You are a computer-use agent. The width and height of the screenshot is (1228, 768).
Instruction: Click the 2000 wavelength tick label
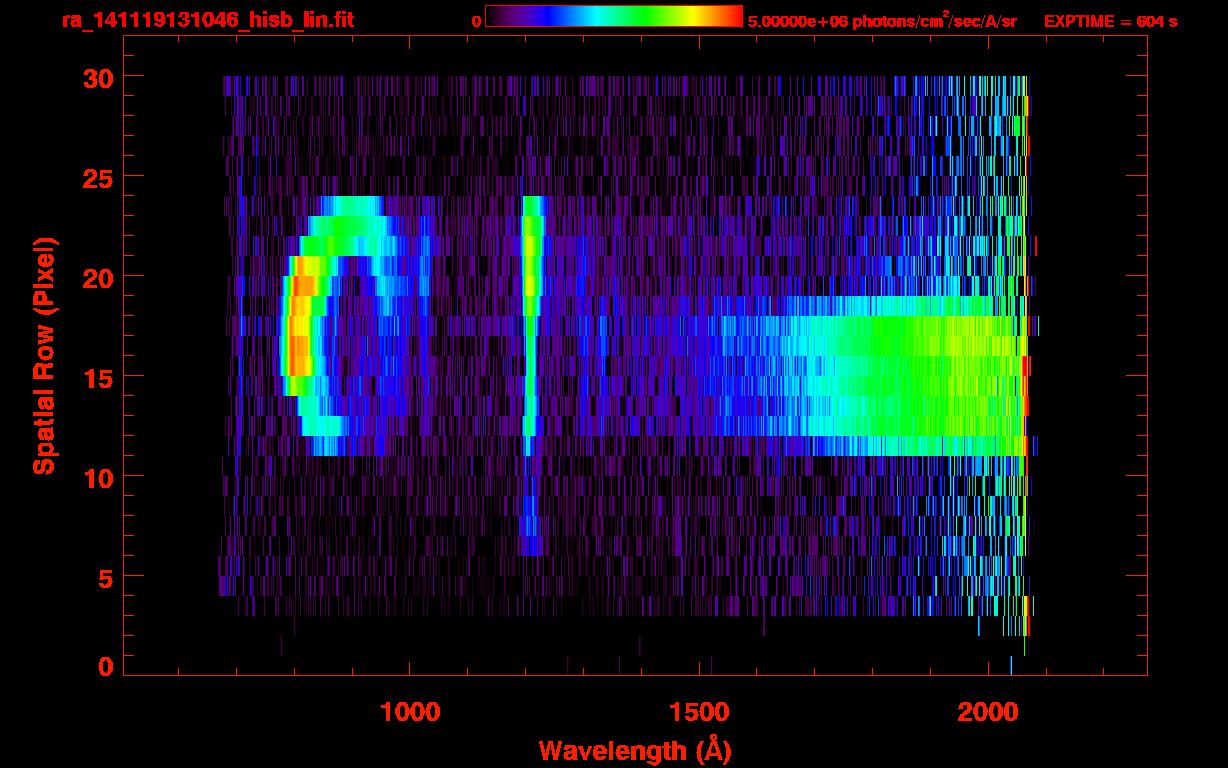[989, 711]
